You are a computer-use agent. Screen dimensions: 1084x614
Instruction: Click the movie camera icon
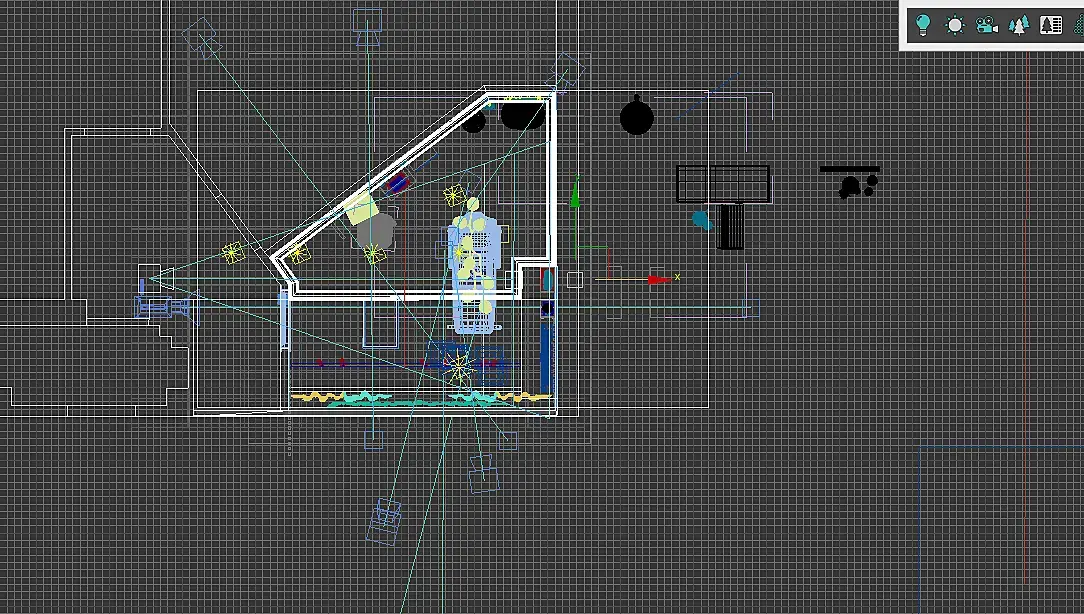987,26
